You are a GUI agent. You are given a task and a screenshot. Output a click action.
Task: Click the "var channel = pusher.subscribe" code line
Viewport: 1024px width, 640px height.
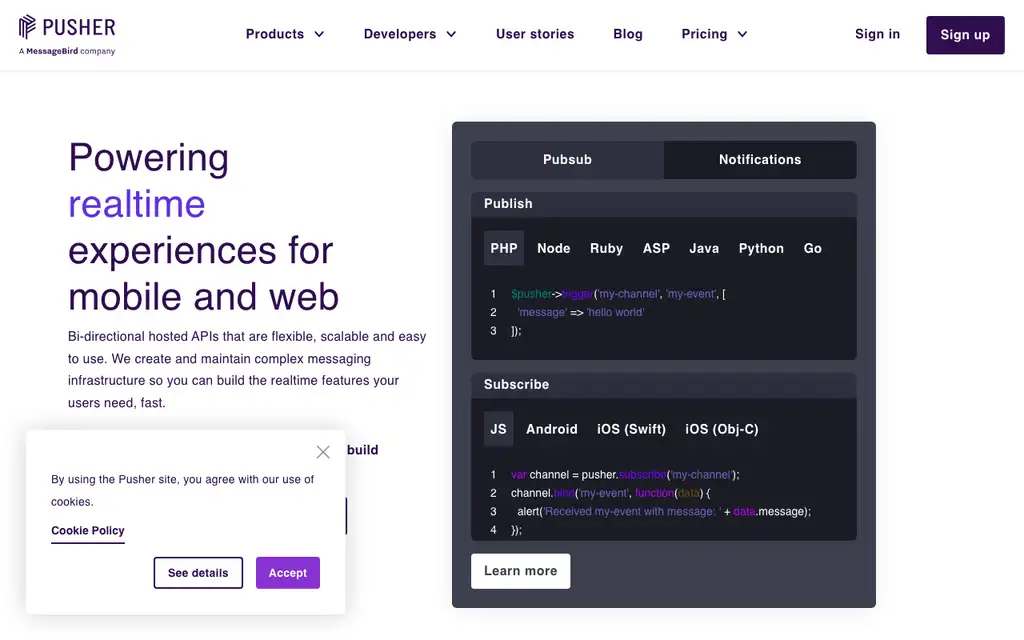coord(625,475)
